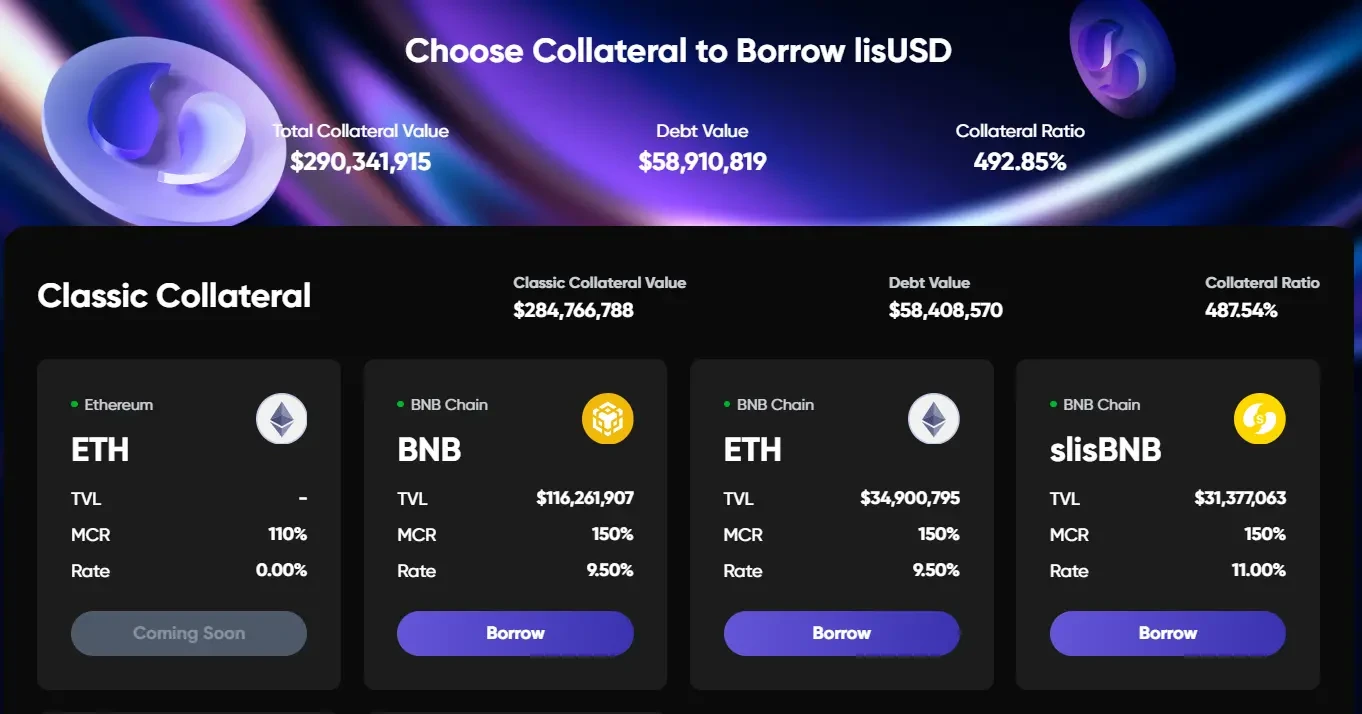Click the green dot beside BNB's chain label

click(x=400, y=405)
